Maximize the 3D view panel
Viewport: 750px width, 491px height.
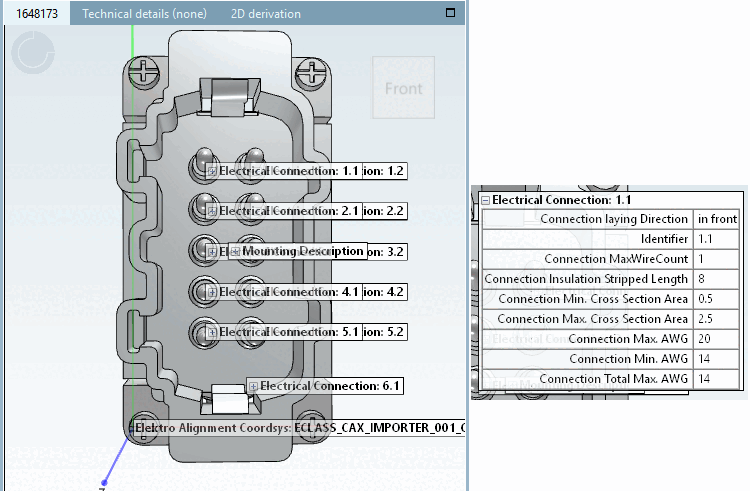450,13
